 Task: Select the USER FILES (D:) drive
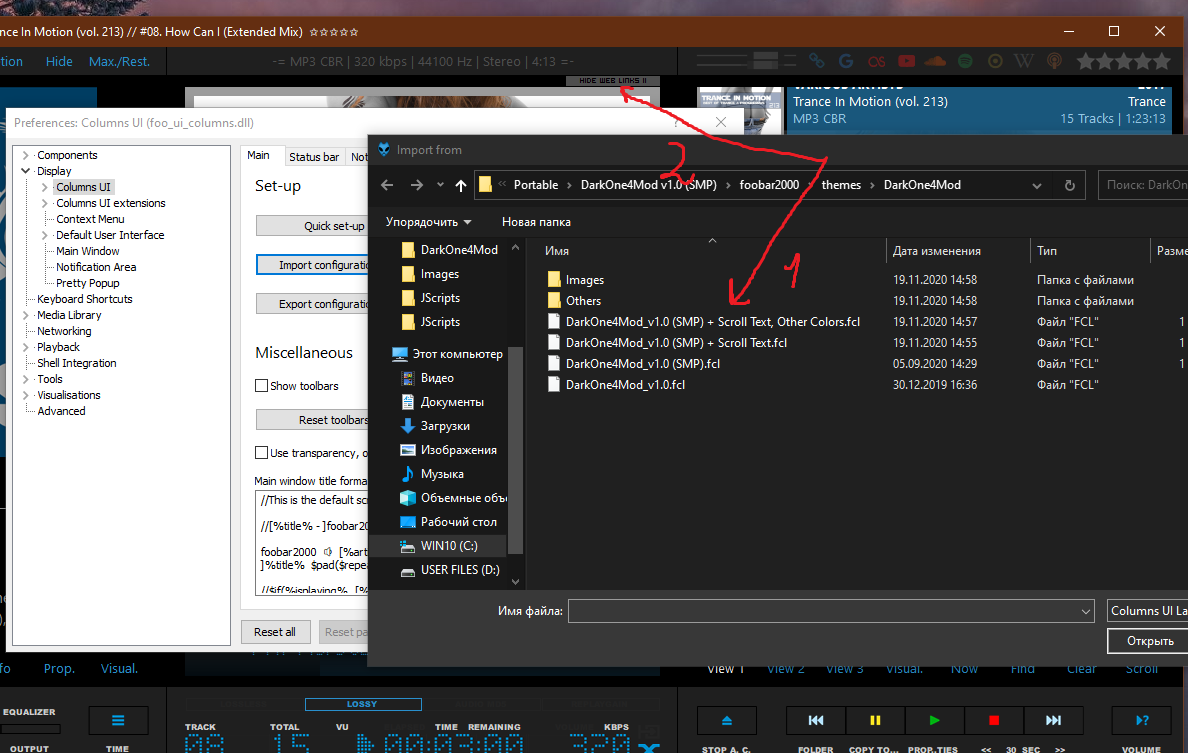point(460,570)
